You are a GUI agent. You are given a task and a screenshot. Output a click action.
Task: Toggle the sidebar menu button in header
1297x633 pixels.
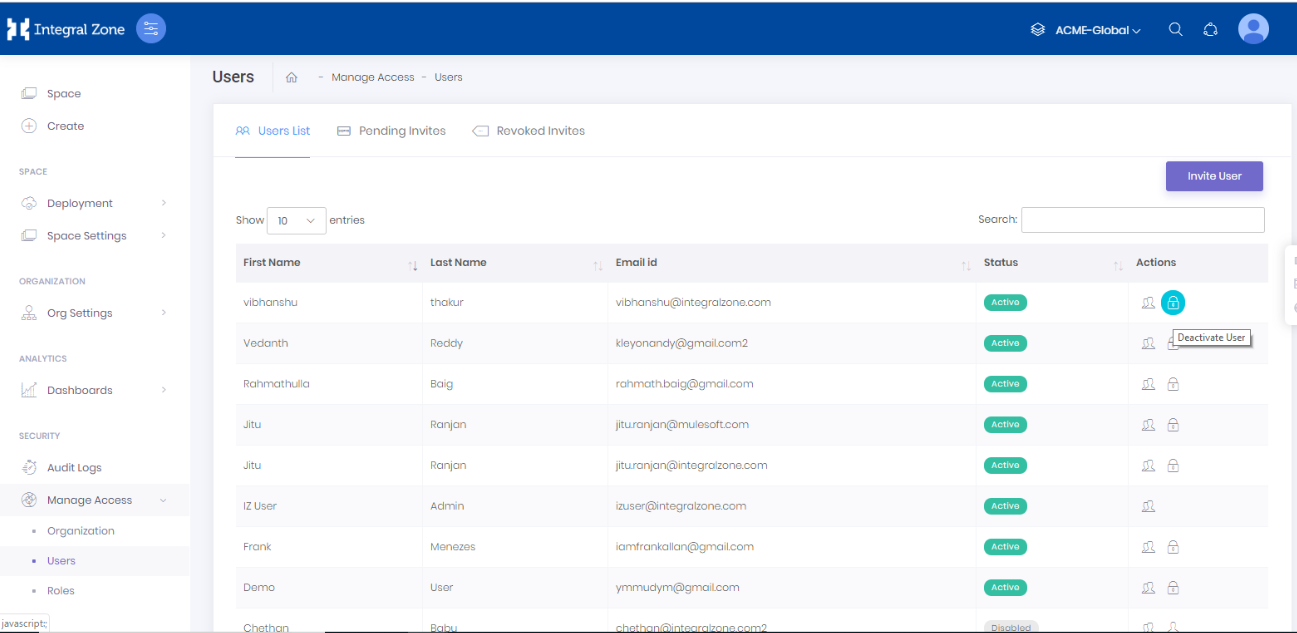tap(151, 29)
